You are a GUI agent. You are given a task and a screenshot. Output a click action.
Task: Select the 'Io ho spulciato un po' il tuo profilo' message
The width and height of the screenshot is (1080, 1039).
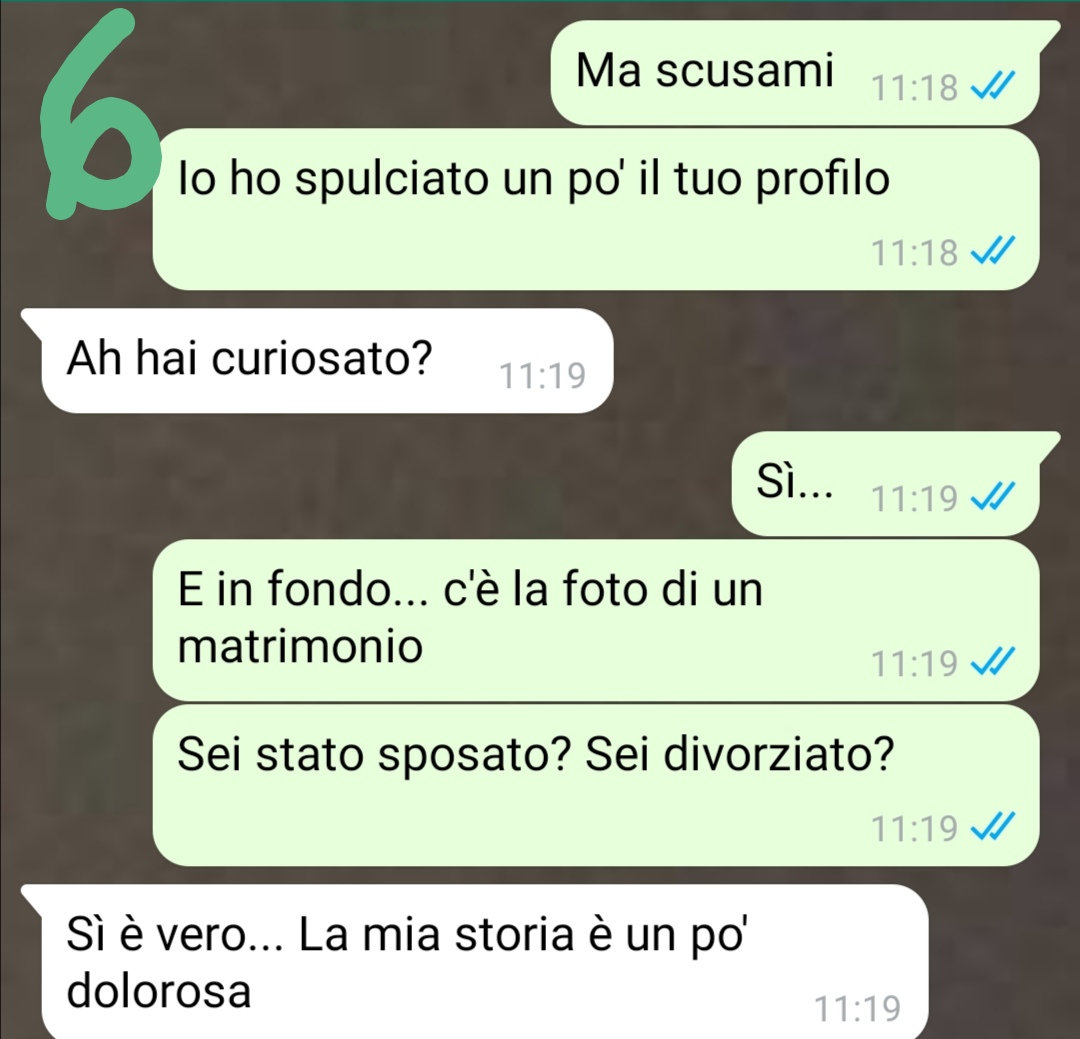point(596,209)
